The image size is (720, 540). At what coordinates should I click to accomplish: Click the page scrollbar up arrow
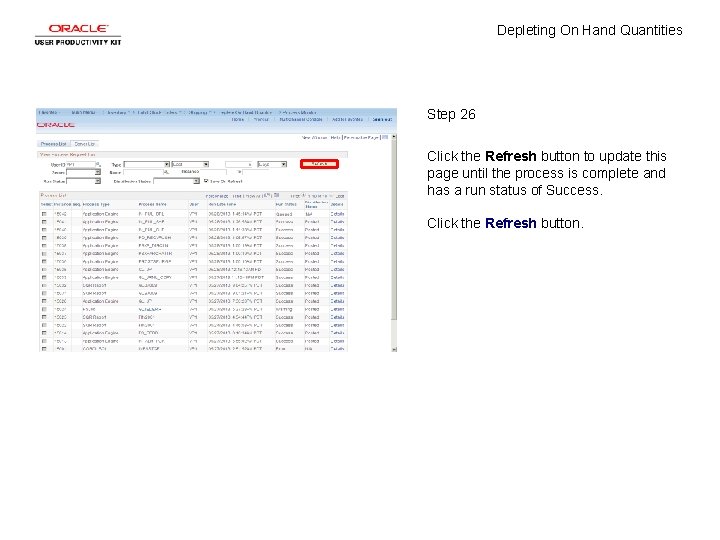pos(394,137)
